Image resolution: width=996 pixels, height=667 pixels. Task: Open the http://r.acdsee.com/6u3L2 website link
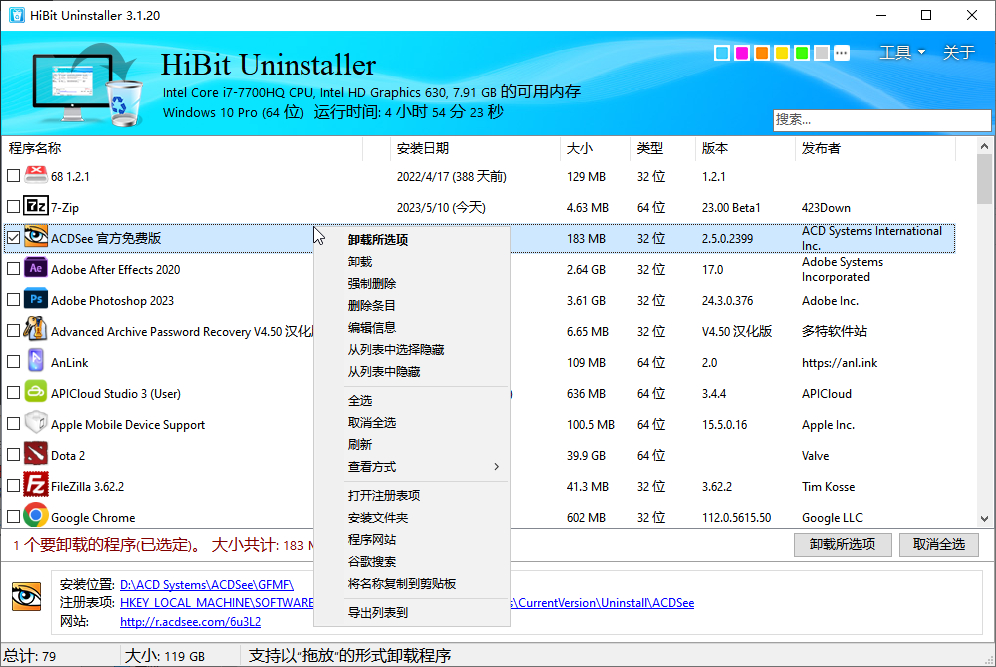pos(191,622)
